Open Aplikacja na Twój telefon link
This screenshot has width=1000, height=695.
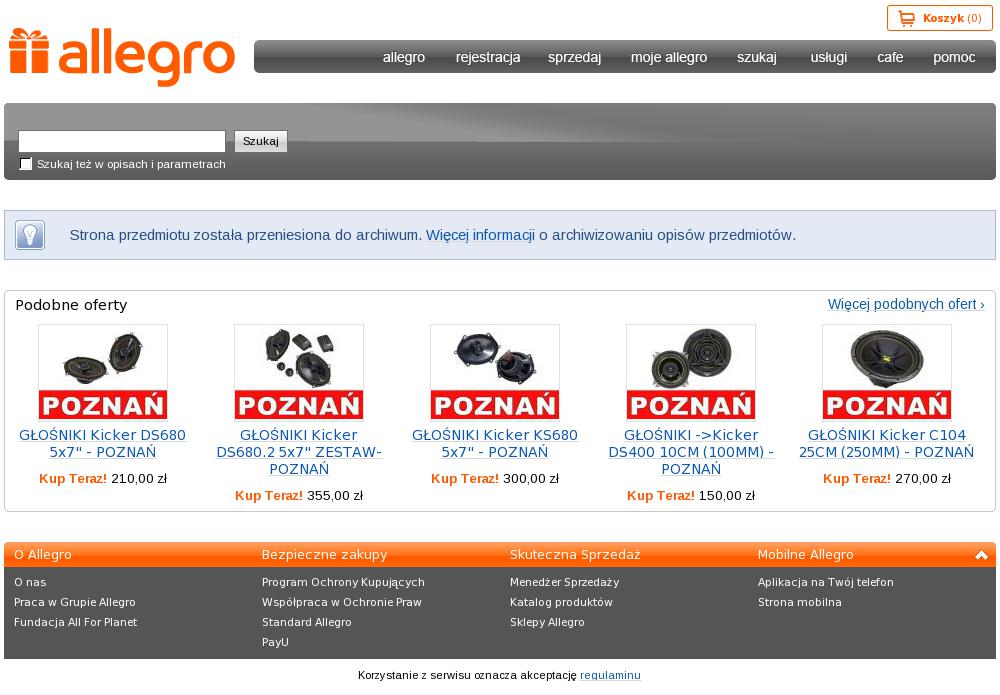(x=826, y=582)
